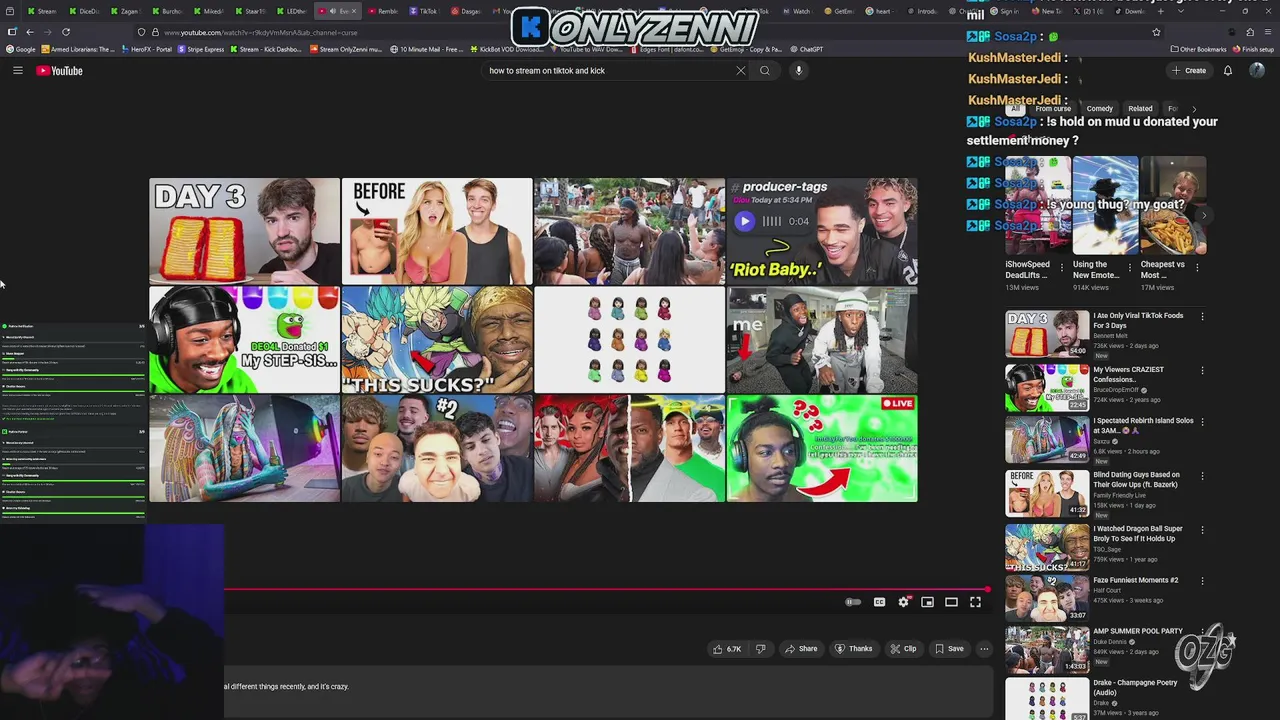
Task: Open 'Riot Baby' producer-tags end-screen thumbnail
Action: (x=822, y=231)
